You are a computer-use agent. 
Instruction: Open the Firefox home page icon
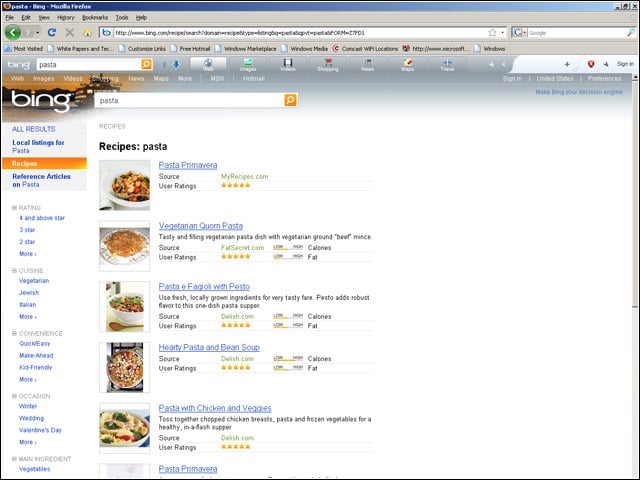click(87, 32)
